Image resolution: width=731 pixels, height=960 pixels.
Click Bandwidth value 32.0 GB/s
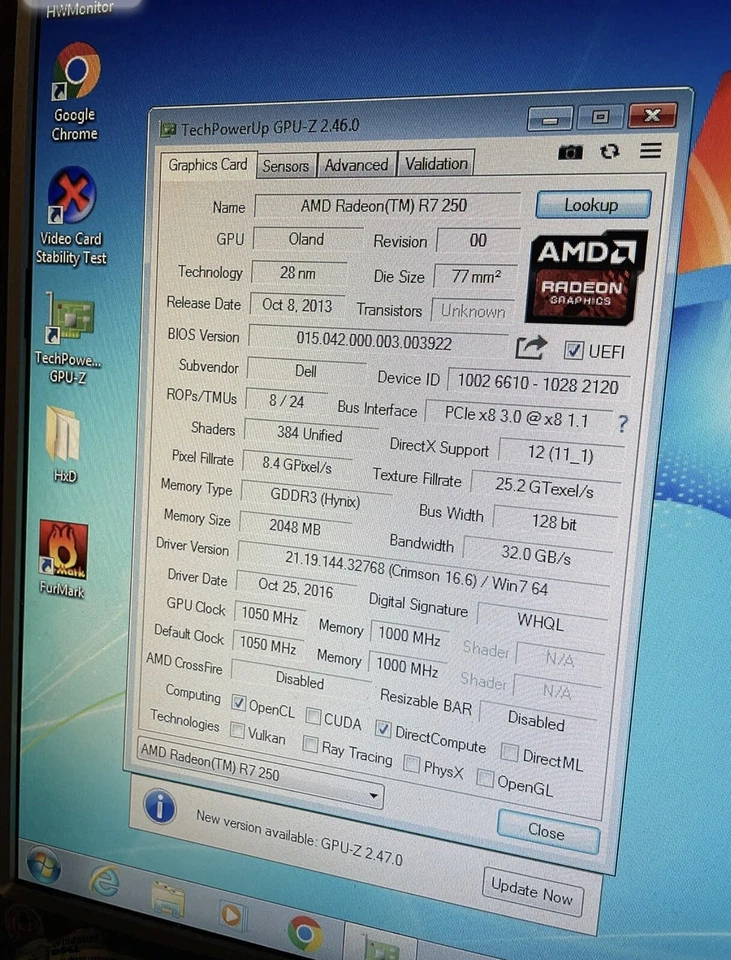[537, 554]
